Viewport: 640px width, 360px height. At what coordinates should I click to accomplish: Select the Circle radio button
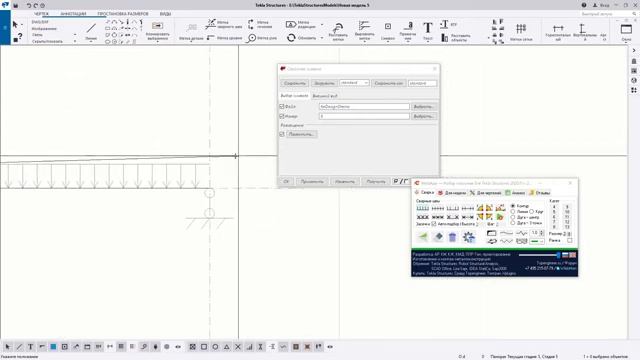(531, 212)
